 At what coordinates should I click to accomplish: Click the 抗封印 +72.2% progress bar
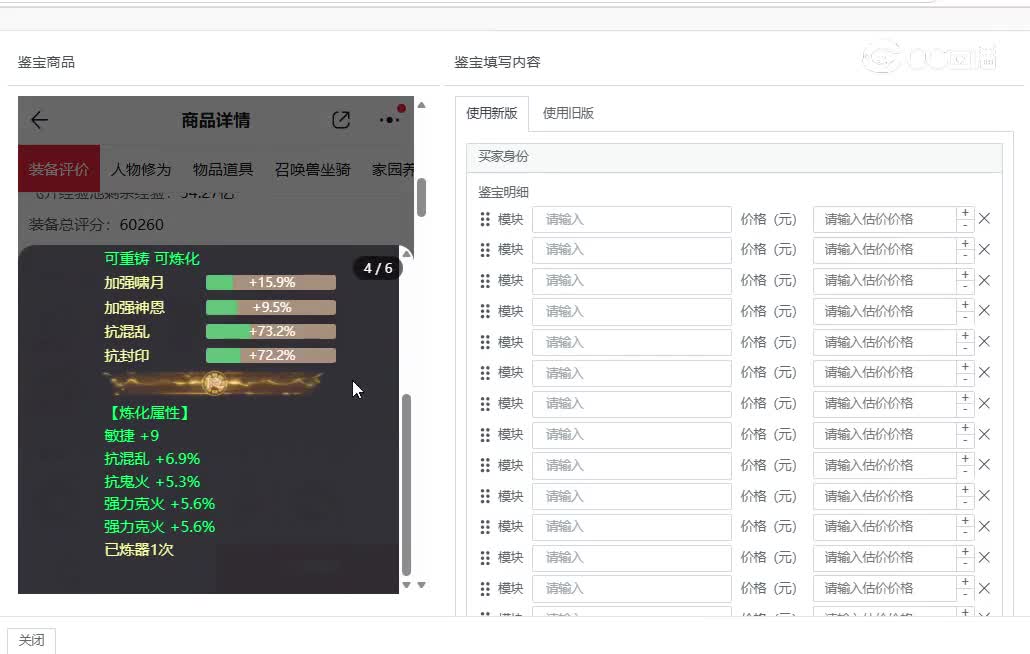click(x=271, y=355)
